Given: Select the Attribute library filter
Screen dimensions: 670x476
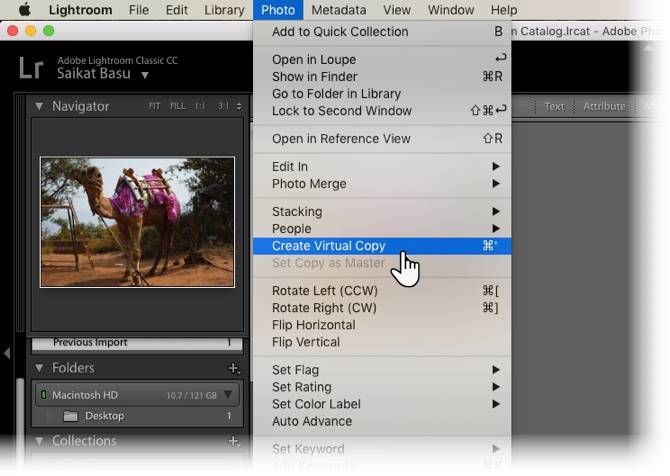Looking at the screenshot, I should (604, 106).
